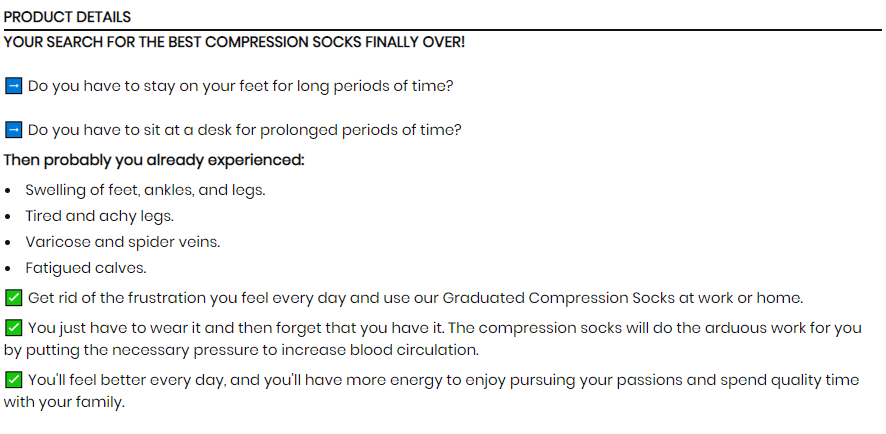Image resolution: width=886 pixels, height=434 pixels.
Task: Click the green checkmark icon before 'You'll feel better every day'
Action: (x=14, y=380)
